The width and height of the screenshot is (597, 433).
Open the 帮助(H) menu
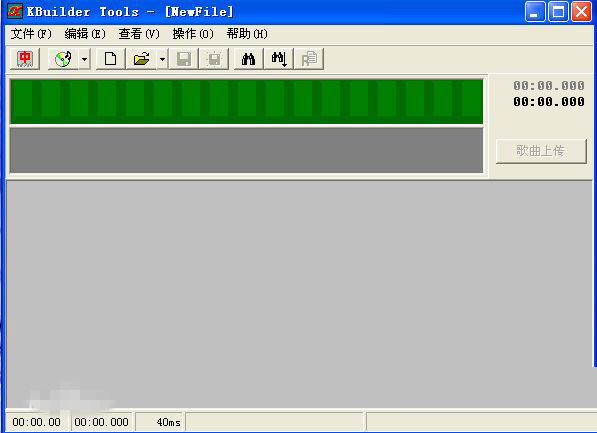click(247, 34)
